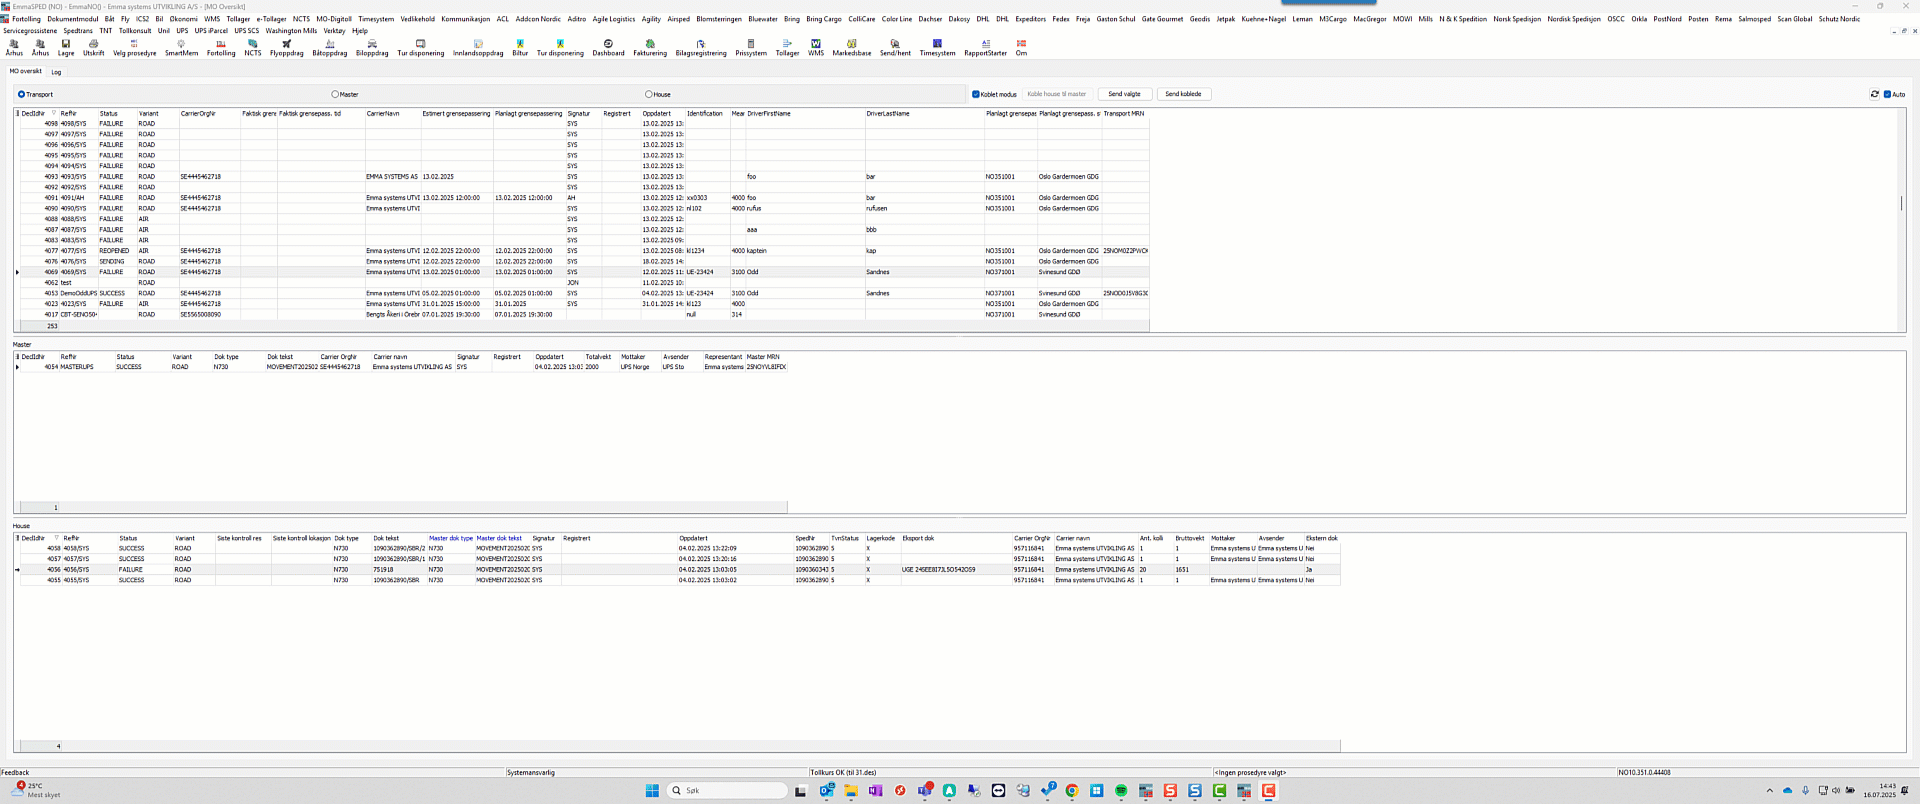1920x804 pixels.
Task: Open the Tollager toolbar icon
Action: click(x=787, y=48)
